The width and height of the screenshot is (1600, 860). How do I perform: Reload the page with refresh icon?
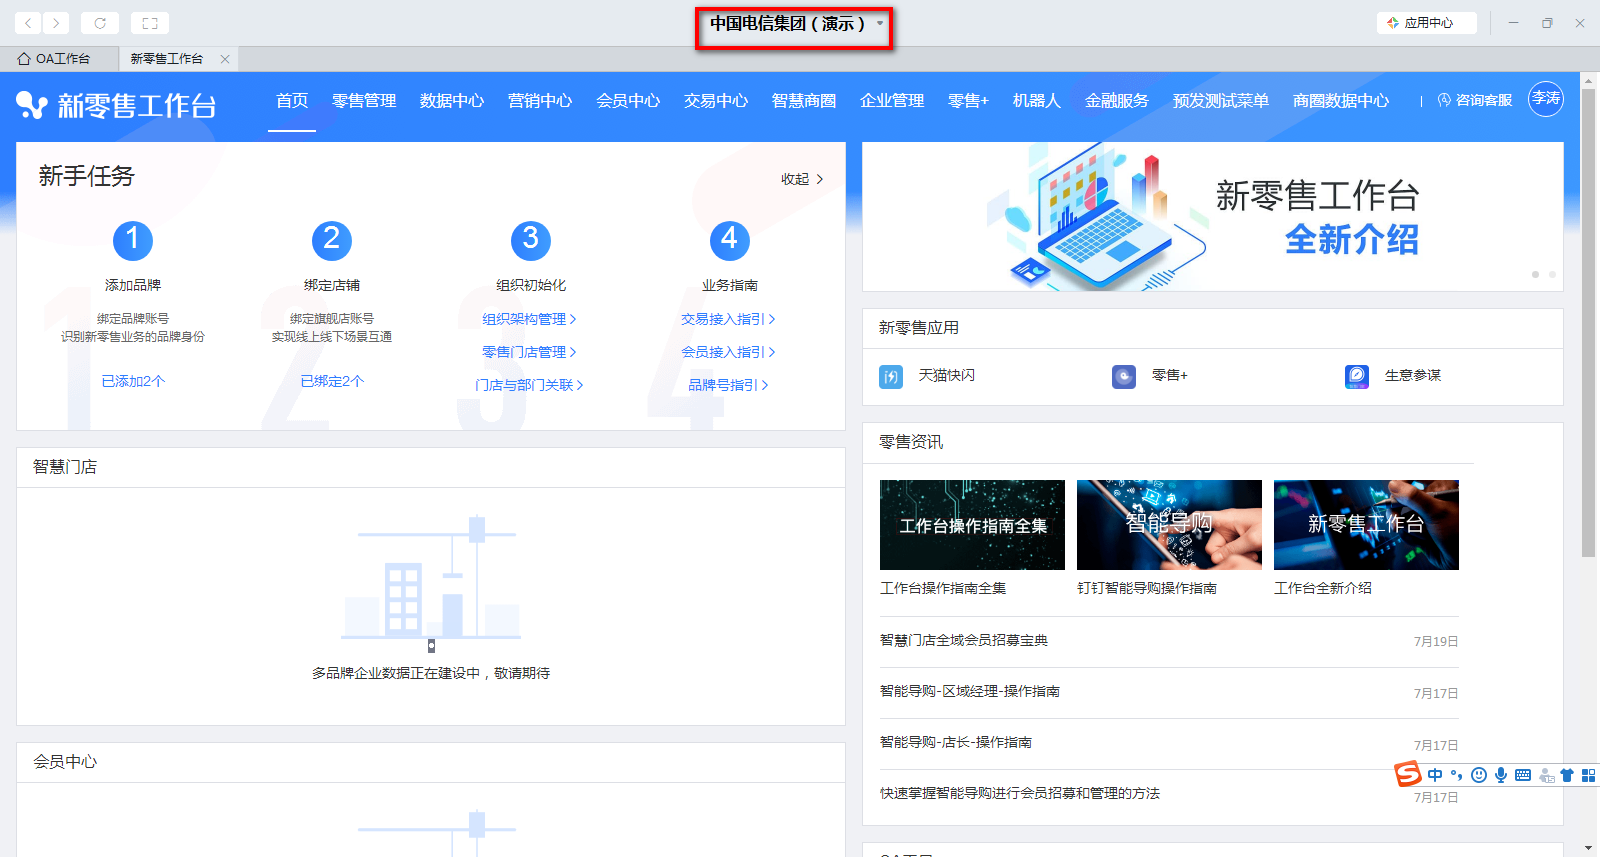100,23
